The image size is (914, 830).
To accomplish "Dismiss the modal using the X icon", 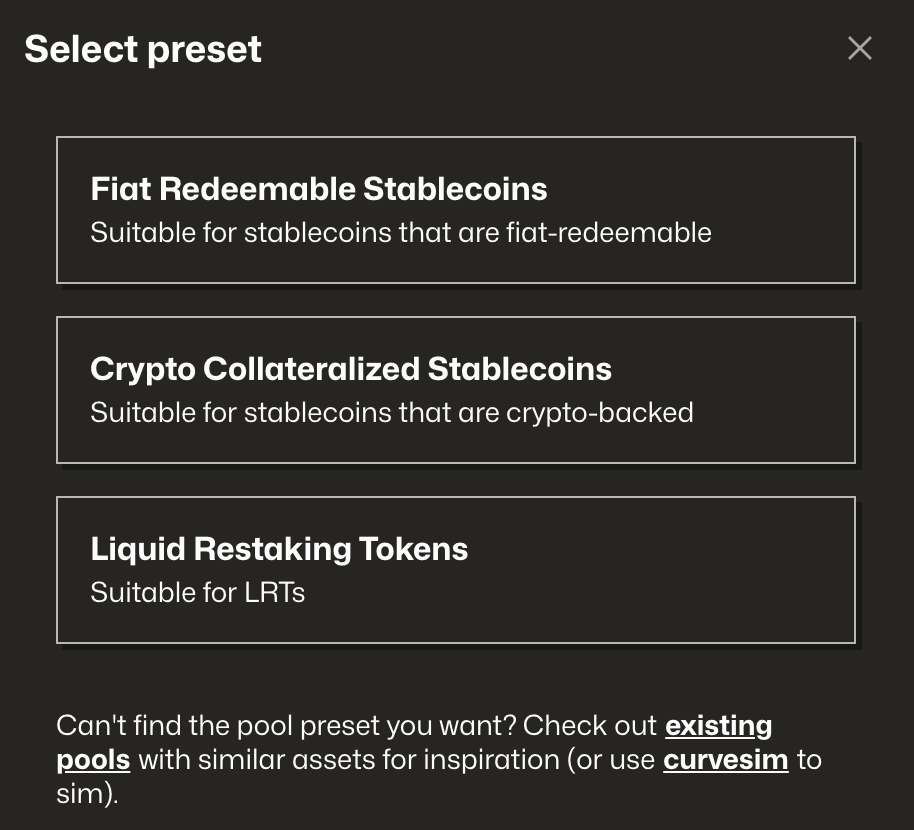I will click(x=859, y=47).
